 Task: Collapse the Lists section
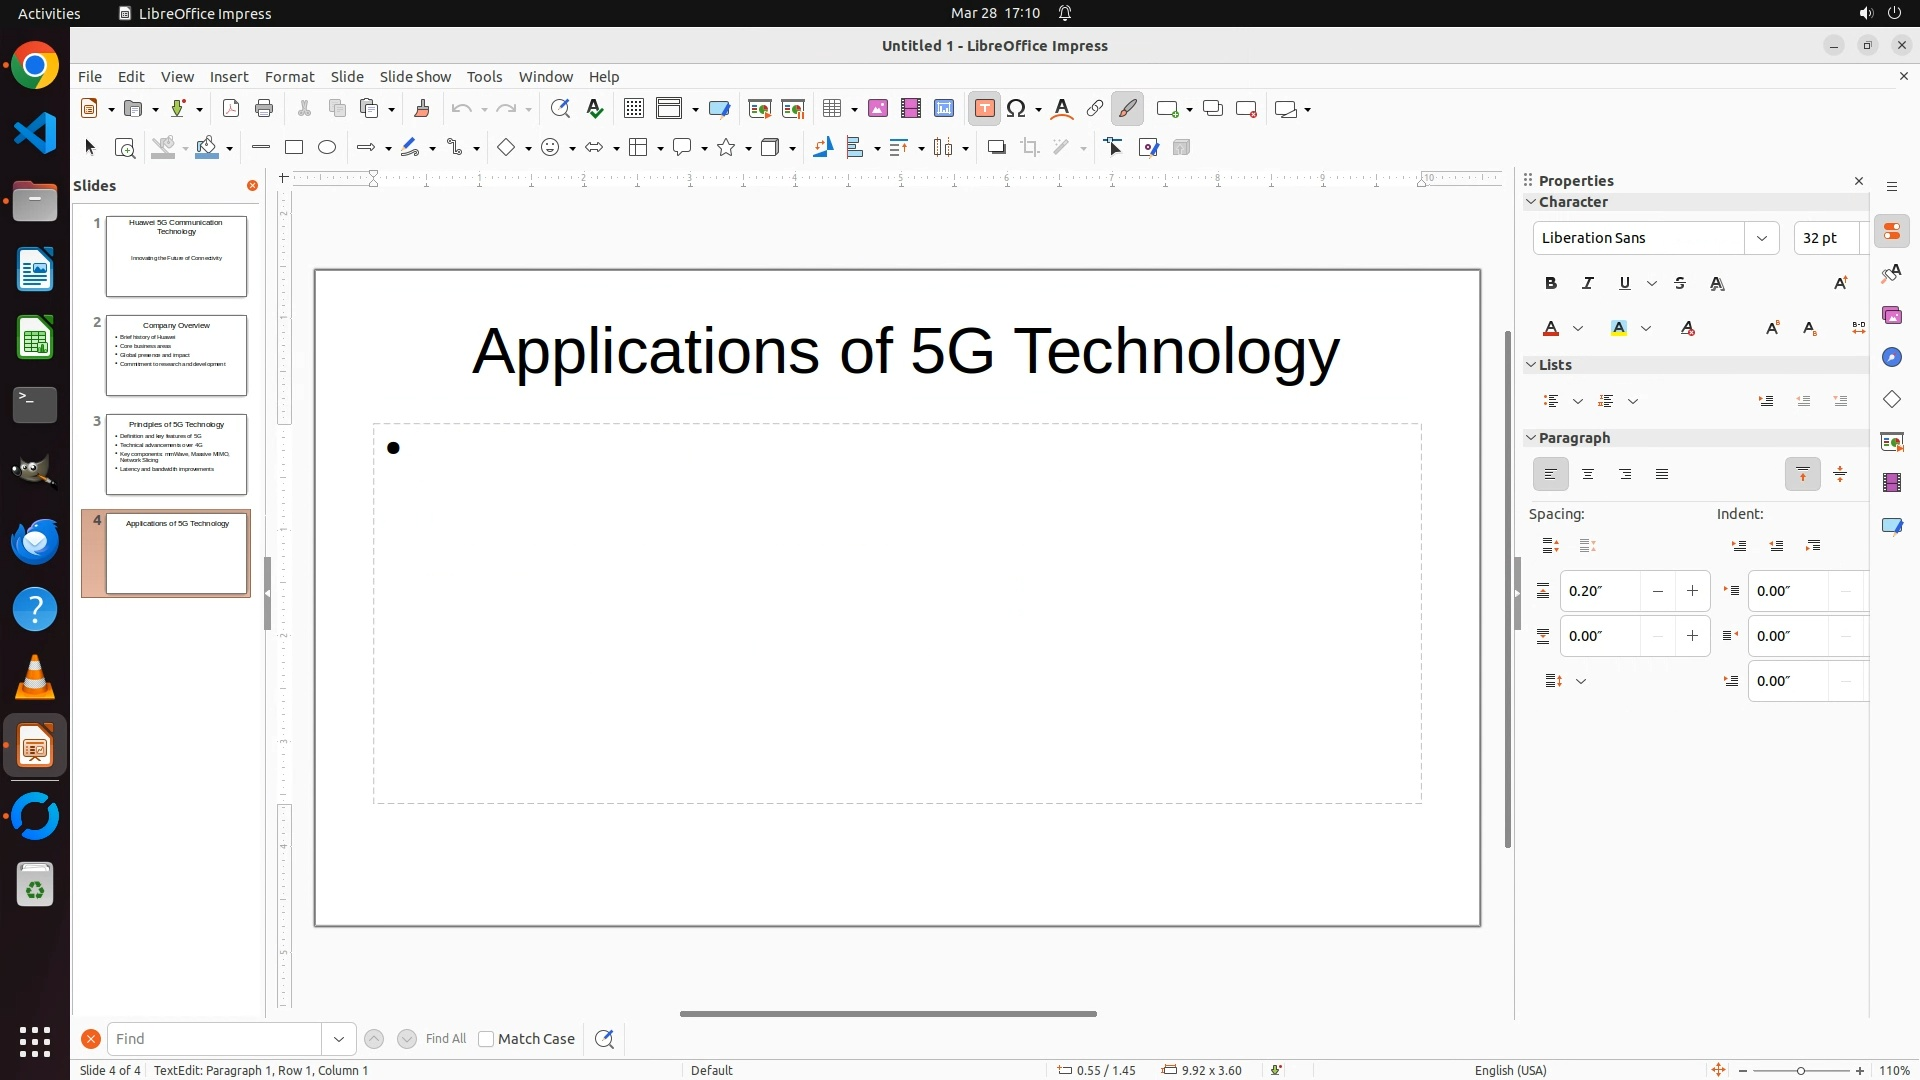[1531, 365]
